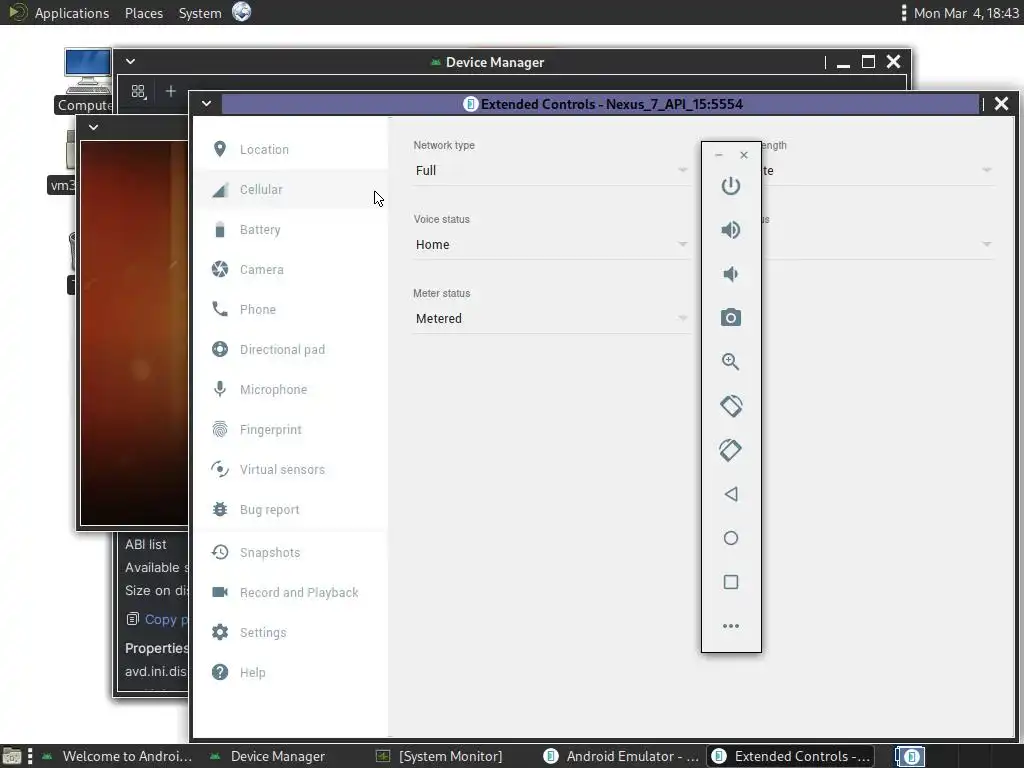Viewport: 1024px width, 768px height.
Task: Switch to Device Manager taskbar entry
Action: coord(268,756)
